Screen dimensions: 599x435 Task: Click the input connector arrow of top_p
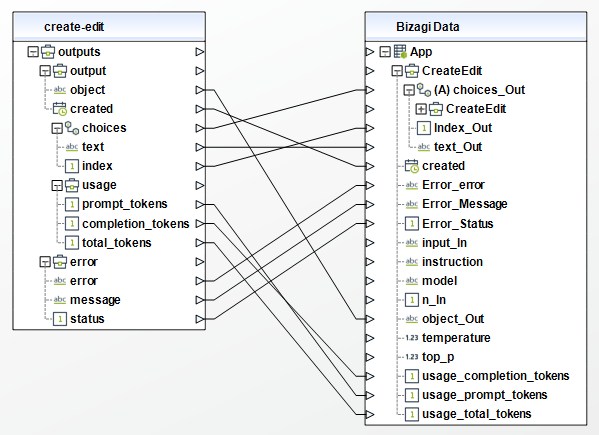pos(369,357)
